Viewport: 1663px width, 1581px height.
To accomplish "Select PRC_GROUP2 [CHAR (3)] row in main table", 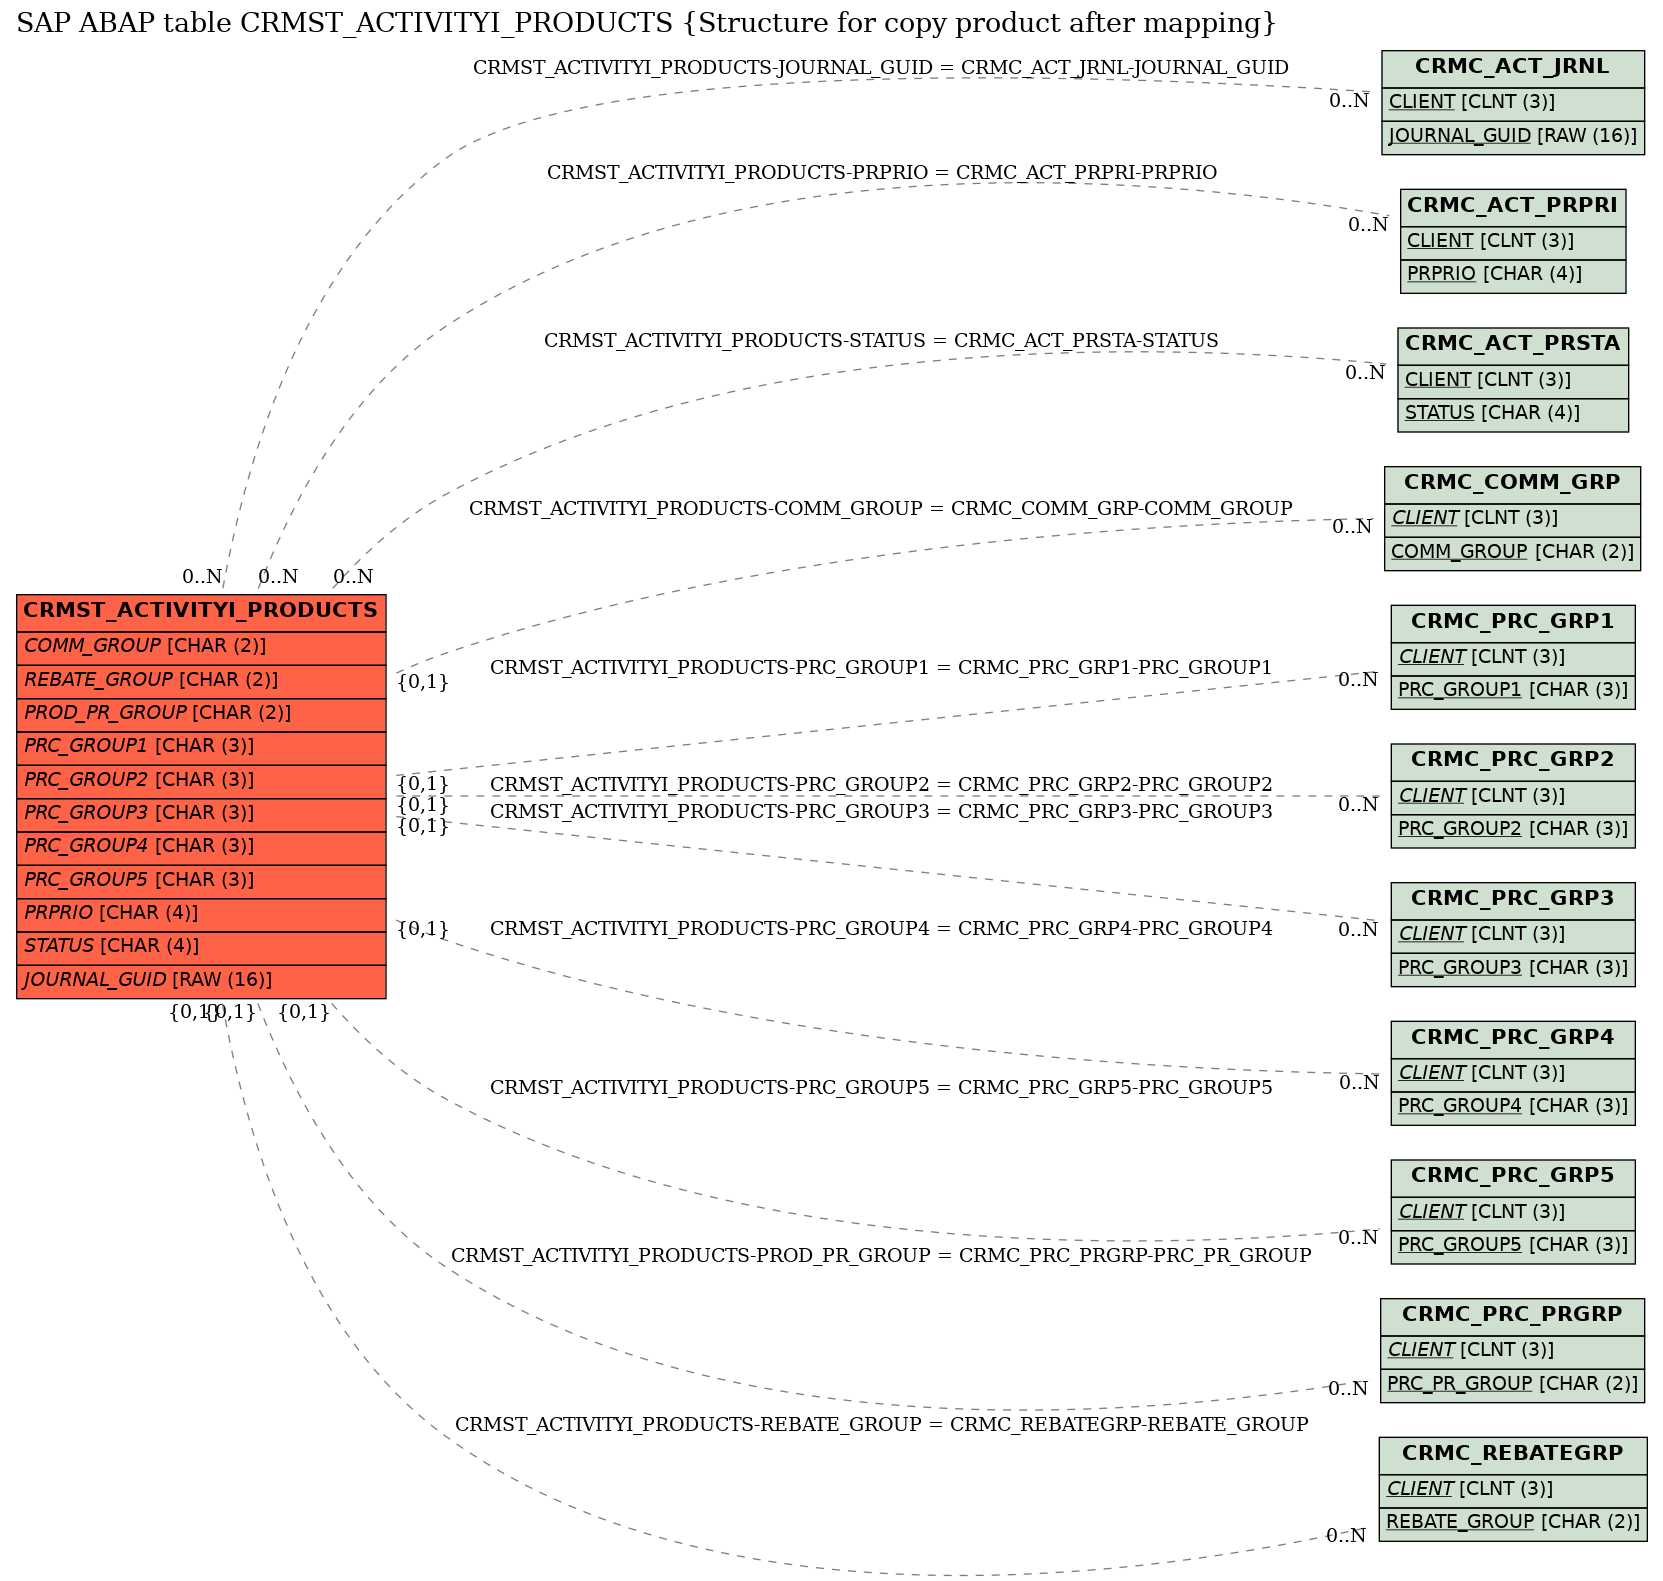I will pyautogui.click(x=201, y=781).
